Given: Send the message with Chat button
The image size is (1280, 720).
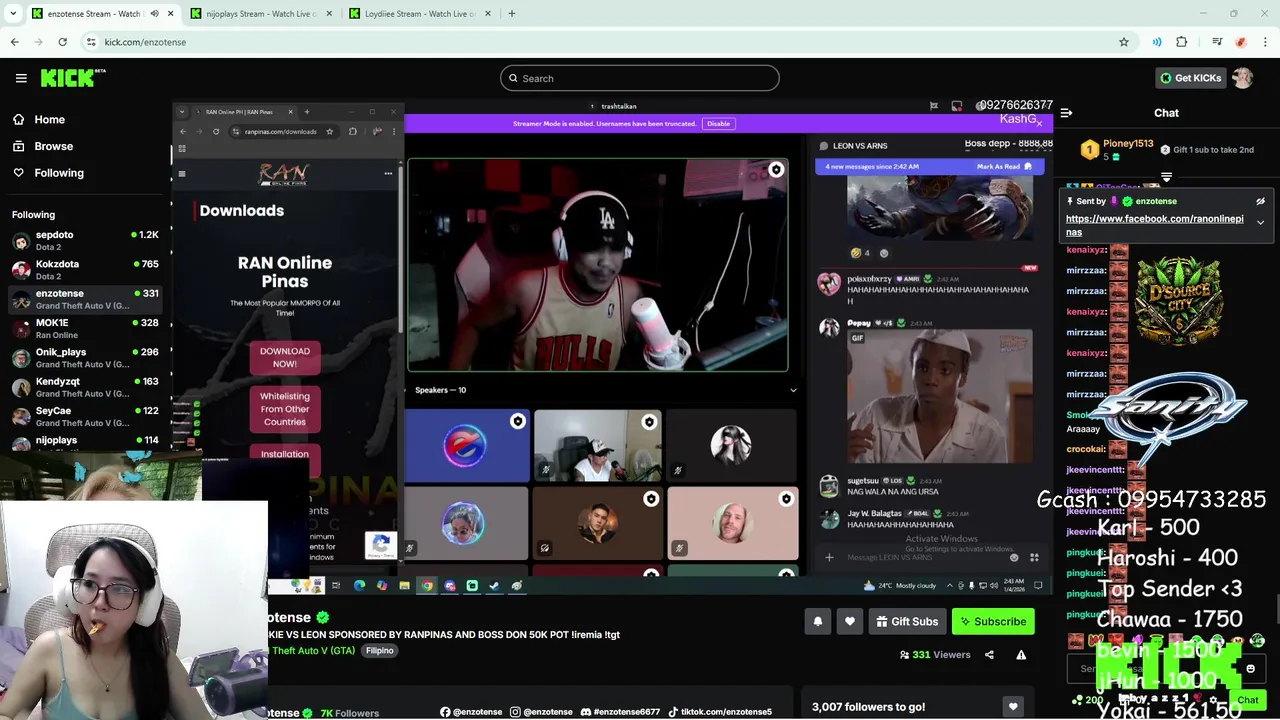Looking at the screenshot, I should (x=1247, y=700).
